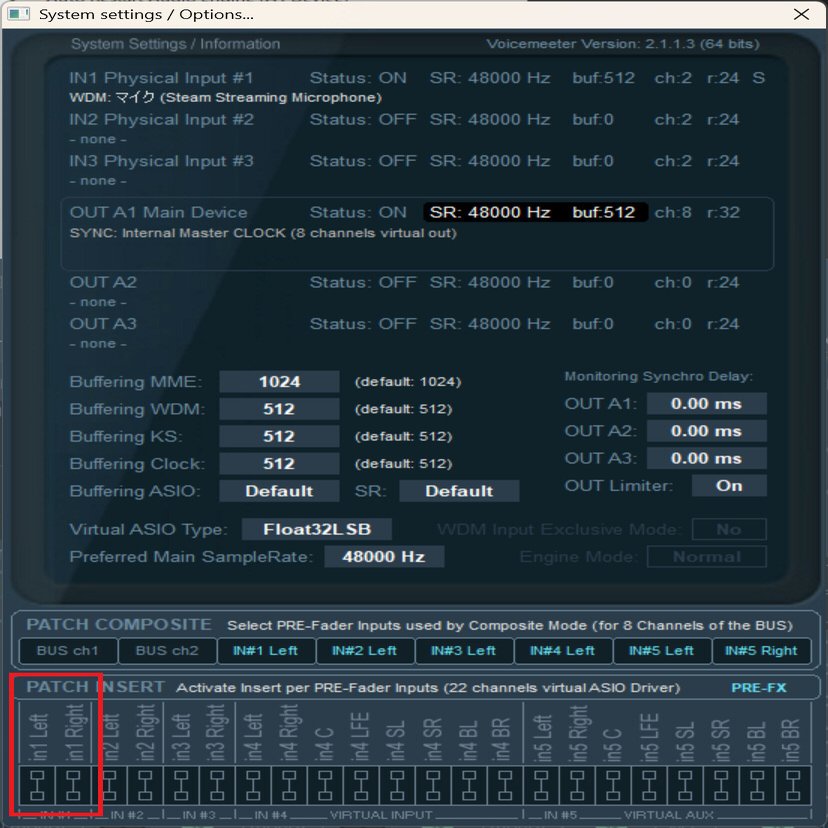Click IN3 Physical Input #3 row
828x828 pixels.
point(404,161)
